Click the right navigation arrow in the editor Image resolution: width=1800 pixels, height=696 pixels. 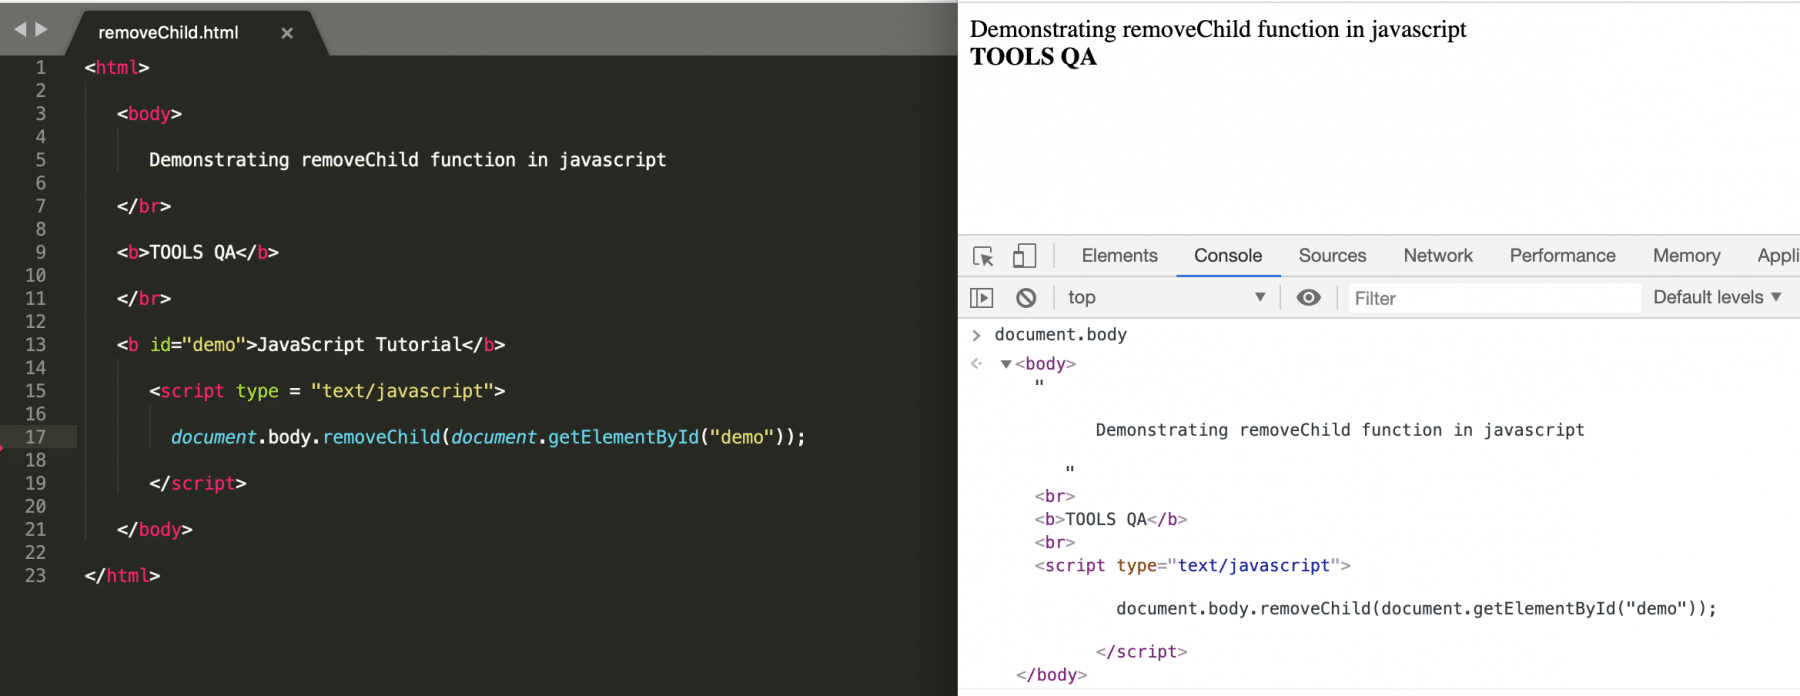click(42, 30)
